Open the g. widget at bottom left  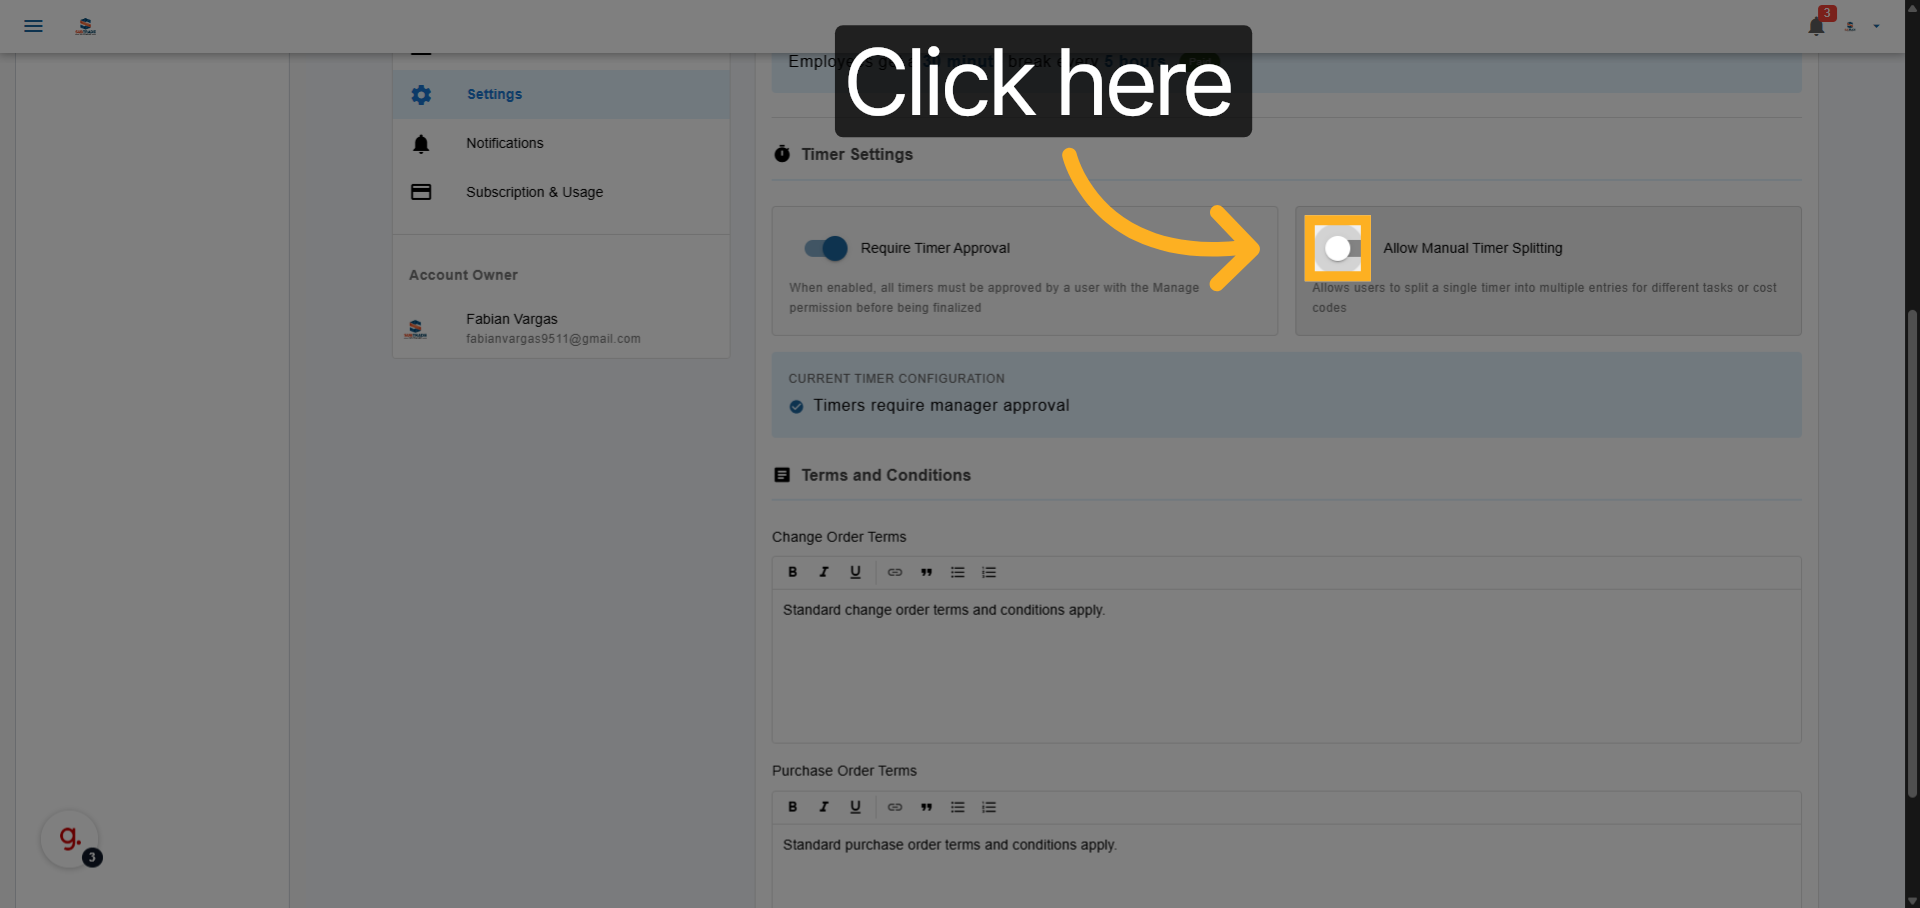click(x=69, y=839)
